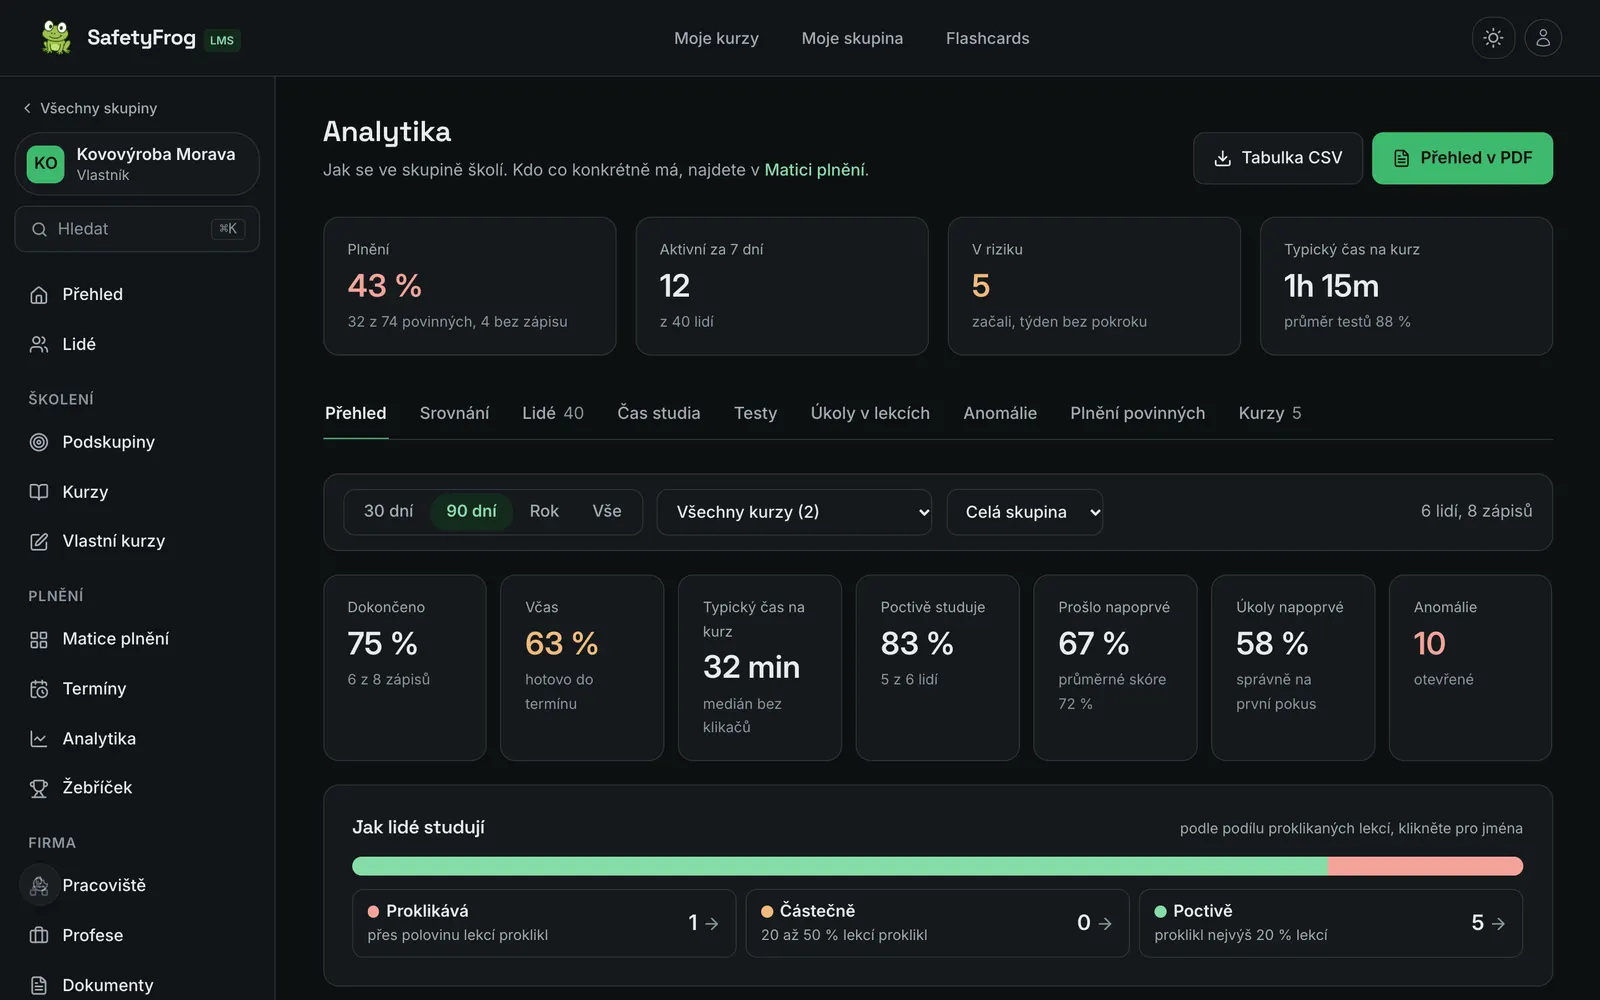
Task: Open Moje kurzy in top navigation
Action: pos(716,38)
